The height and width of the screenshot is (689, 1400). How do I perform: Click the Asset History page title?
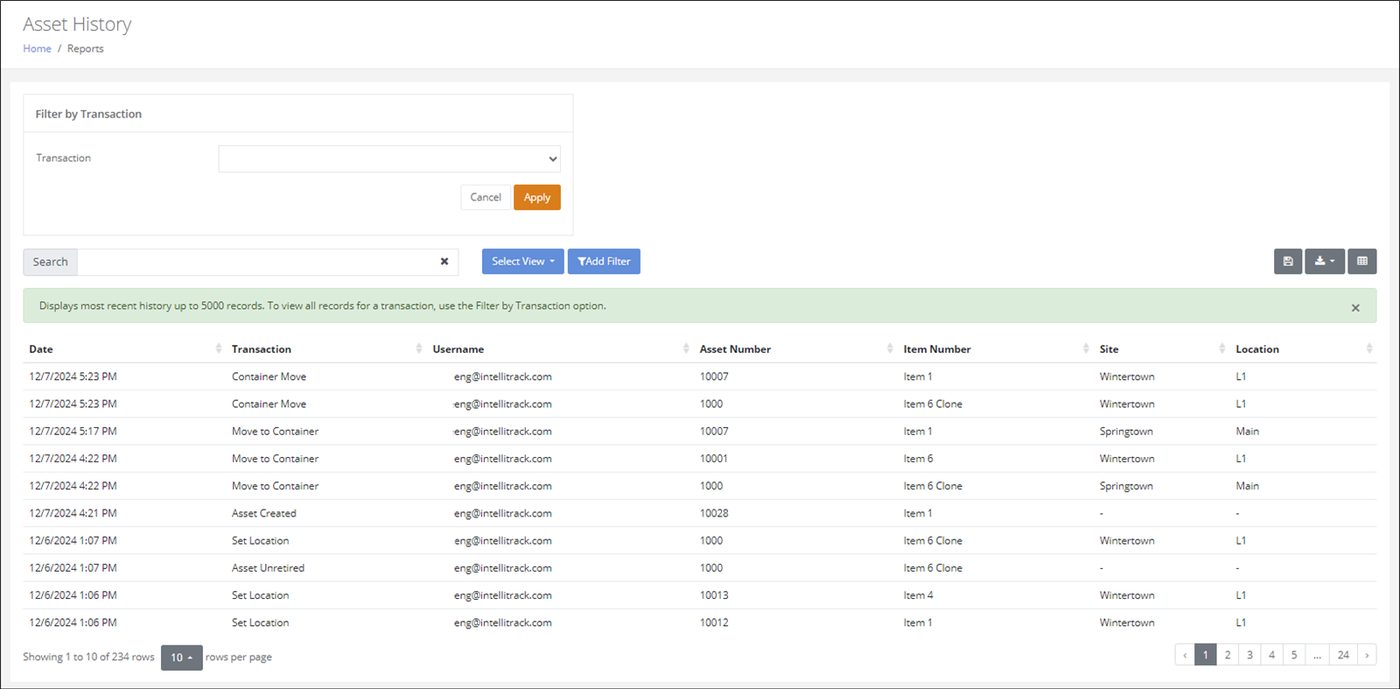coord(77,24)
